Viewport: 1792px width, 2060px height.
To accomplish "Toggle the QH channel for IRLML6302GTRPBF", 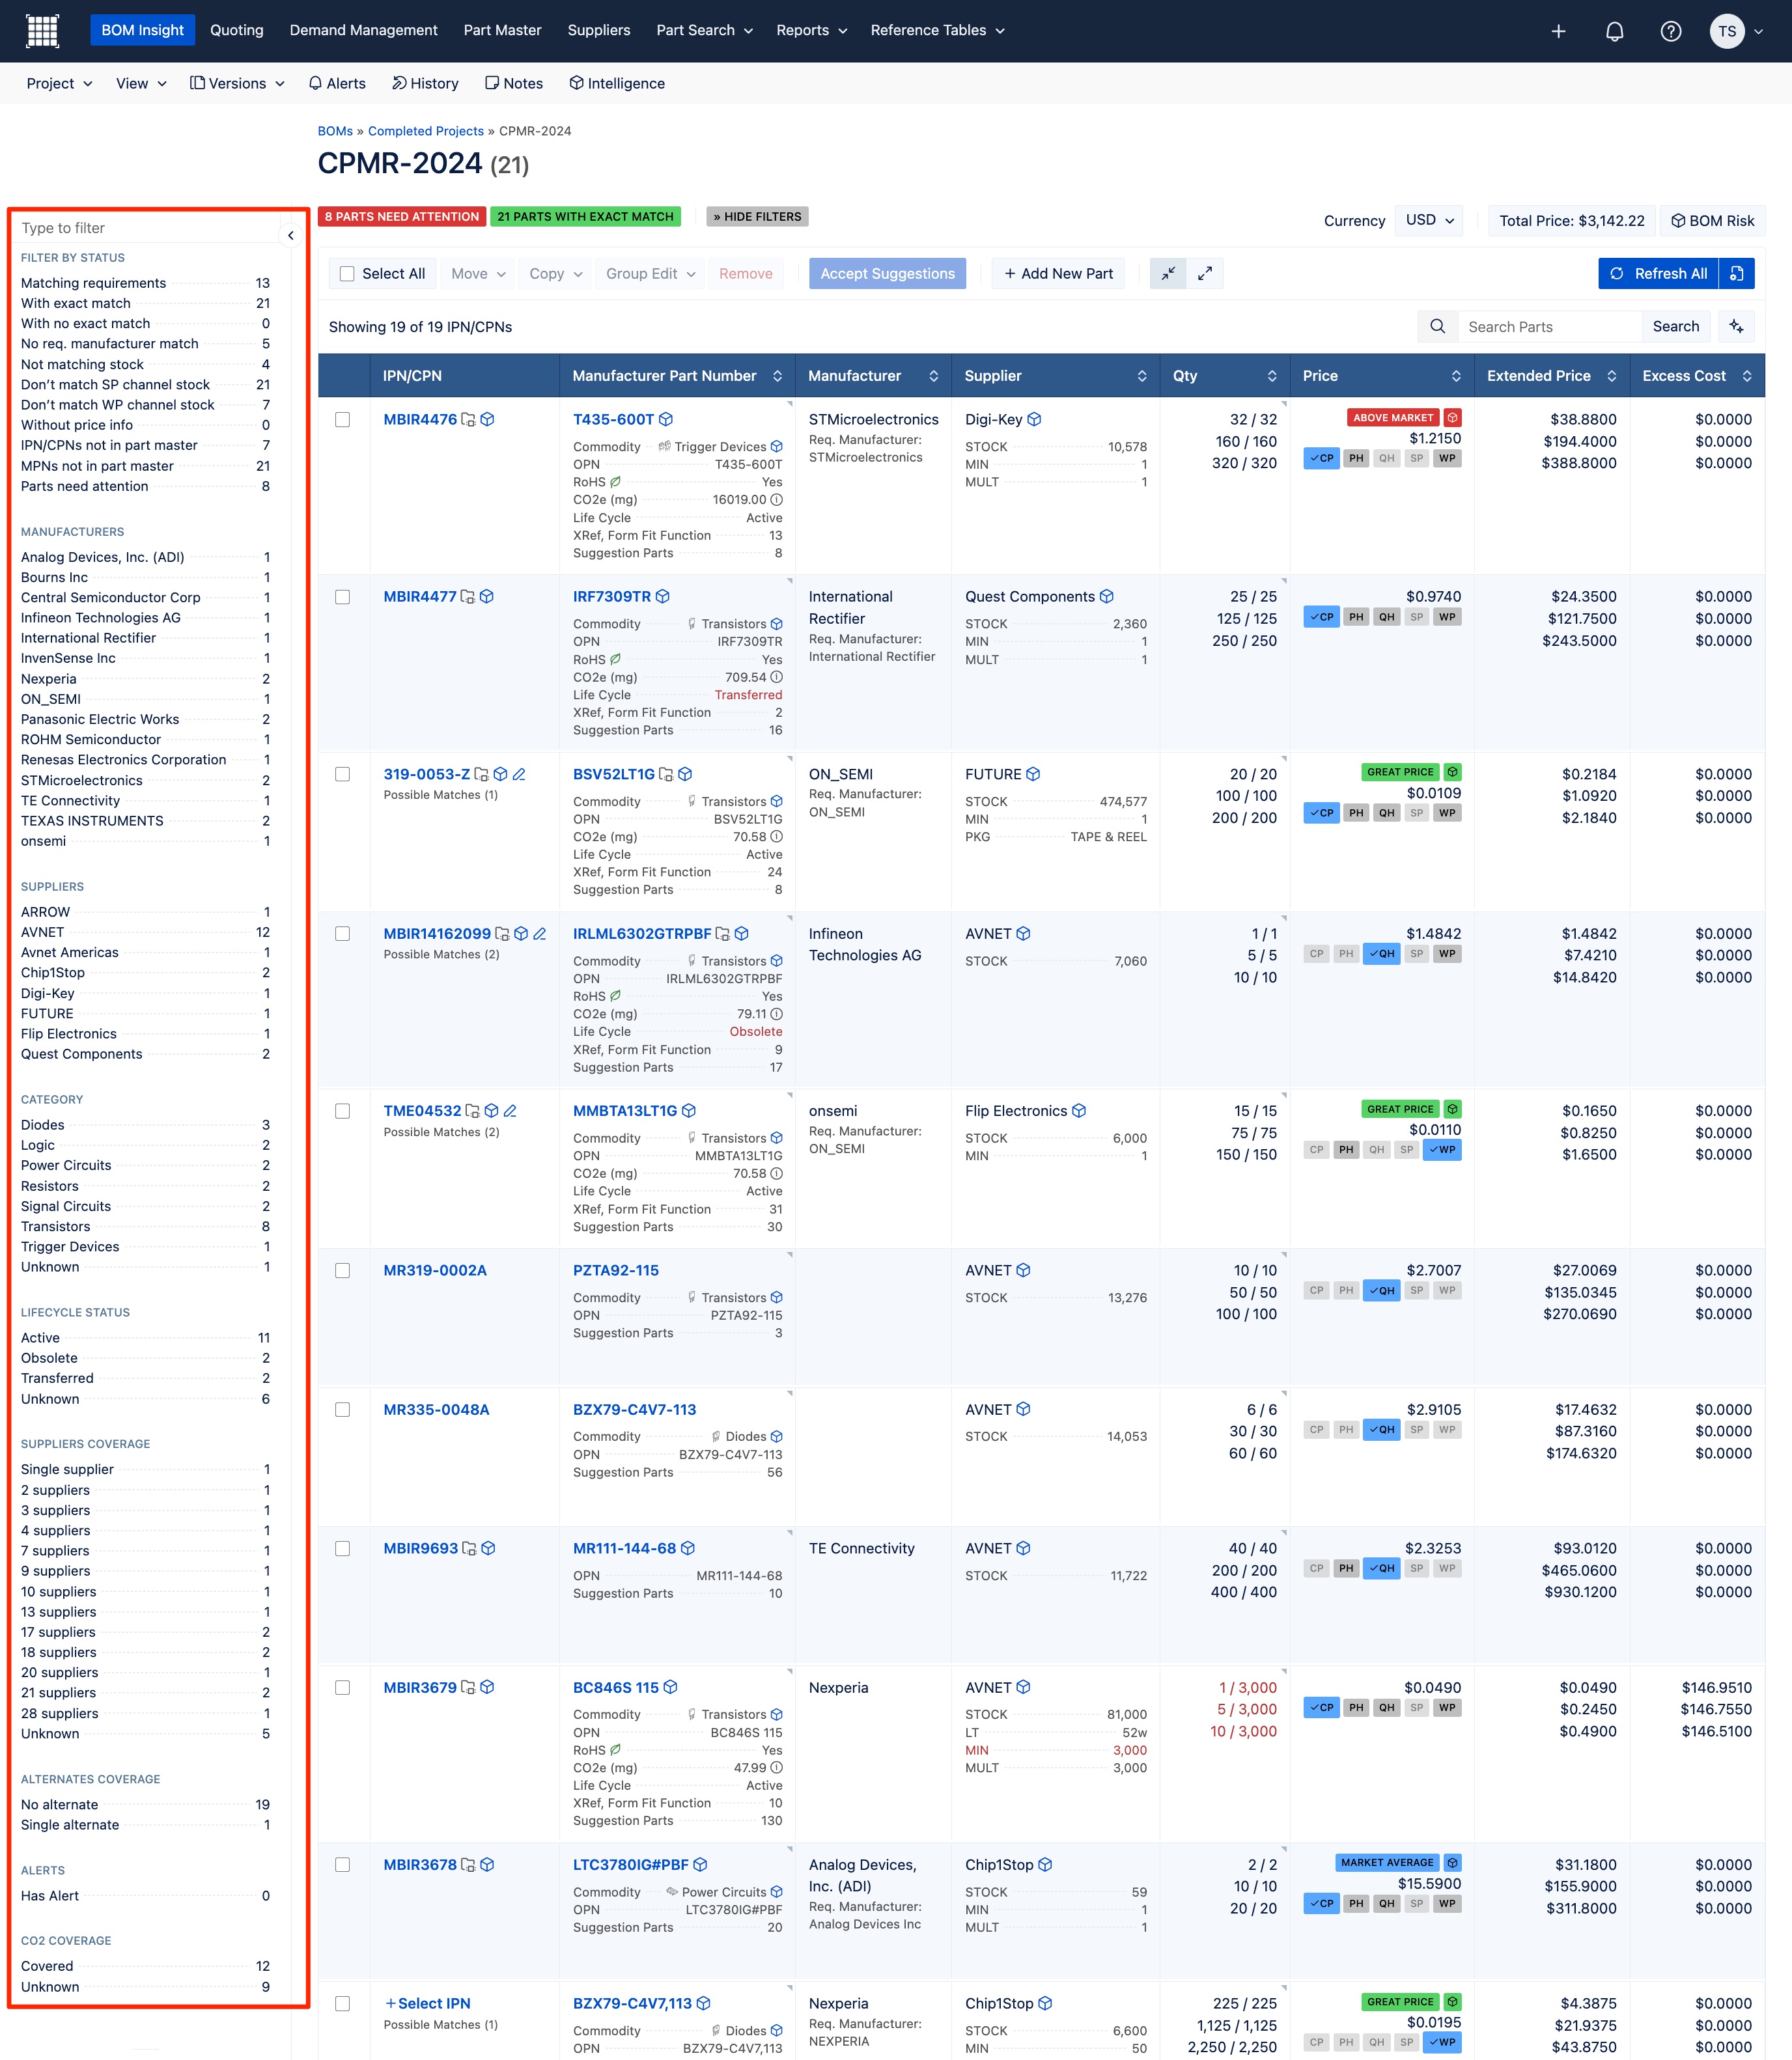I will 1381,953.
